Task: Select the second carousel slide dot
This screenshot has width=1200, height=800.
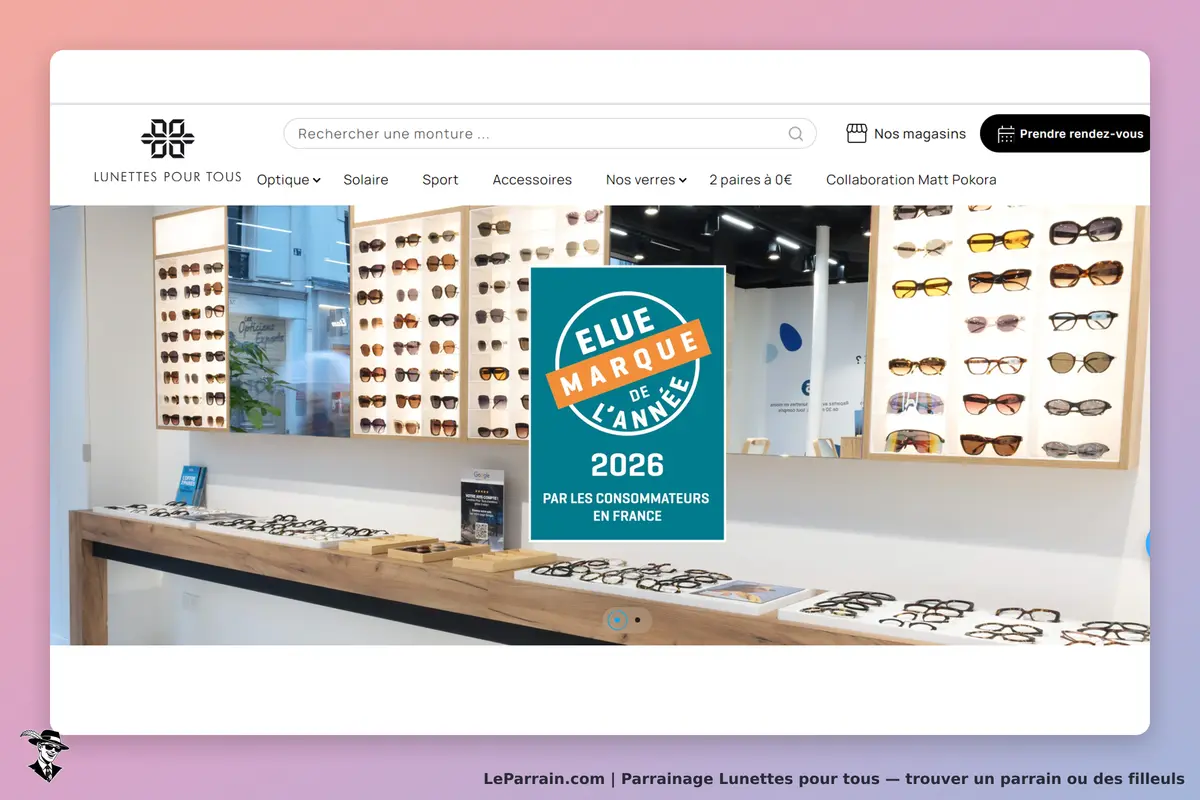Action: point(638,620)
